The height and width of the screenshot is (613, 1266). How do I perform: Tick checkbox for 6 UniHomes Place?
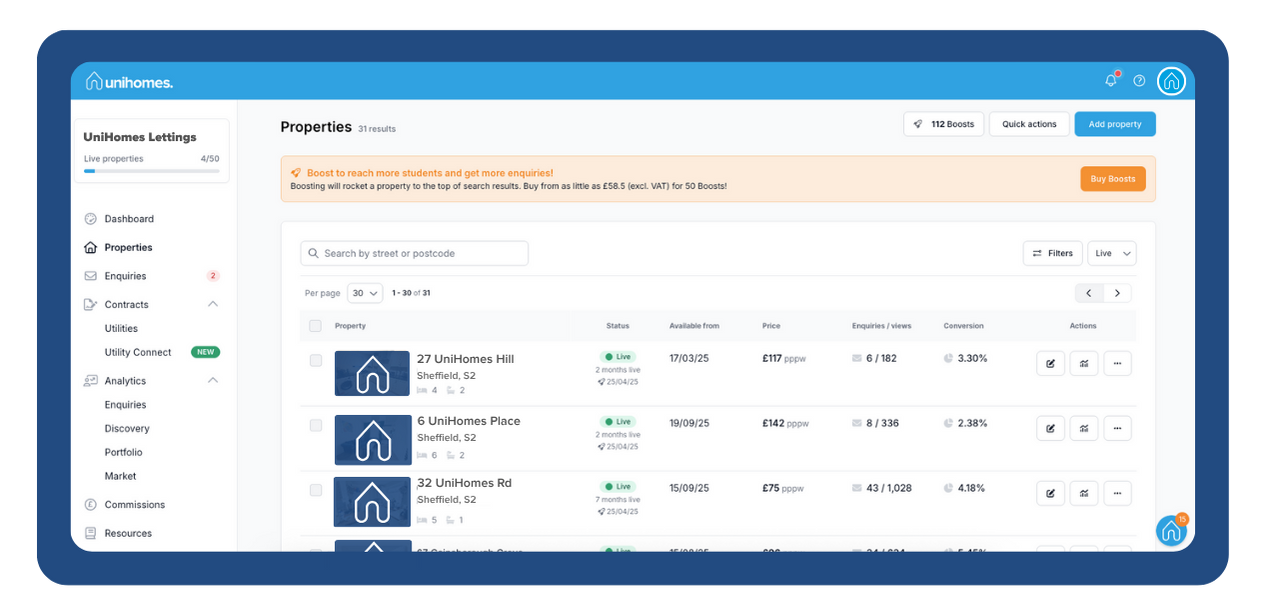[316, 425]
